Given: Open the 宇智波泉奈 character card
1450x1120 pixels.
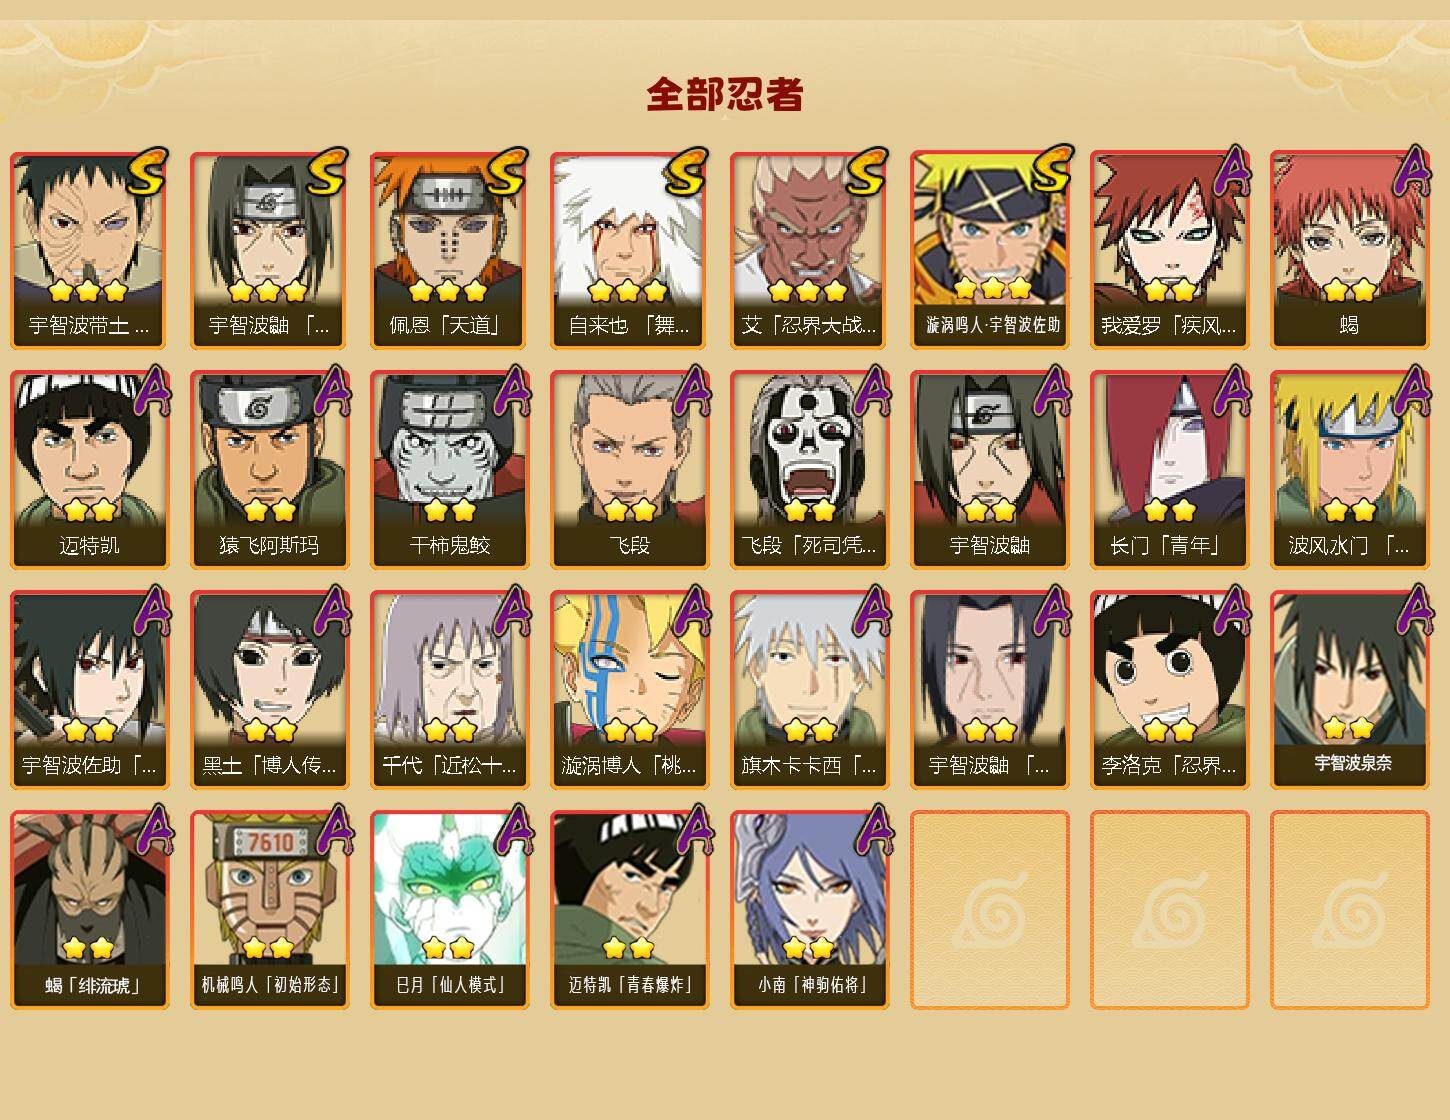Looking at the screenshot, I should click(1349, 690).
